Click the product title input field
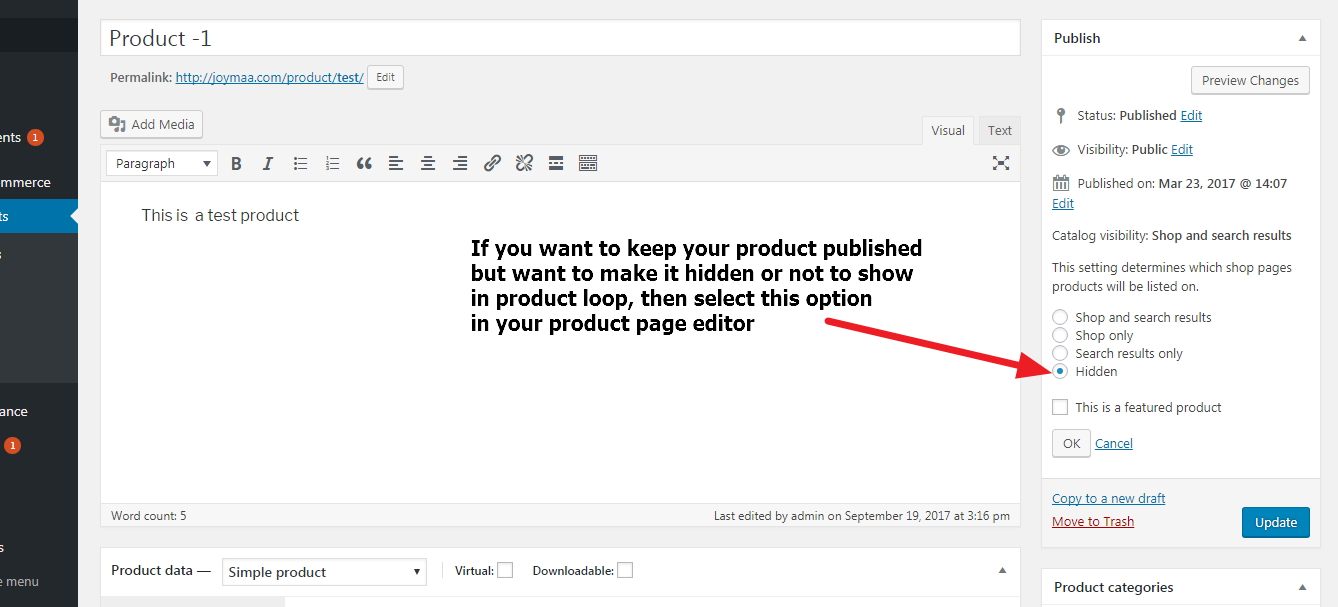 (560, 38)
